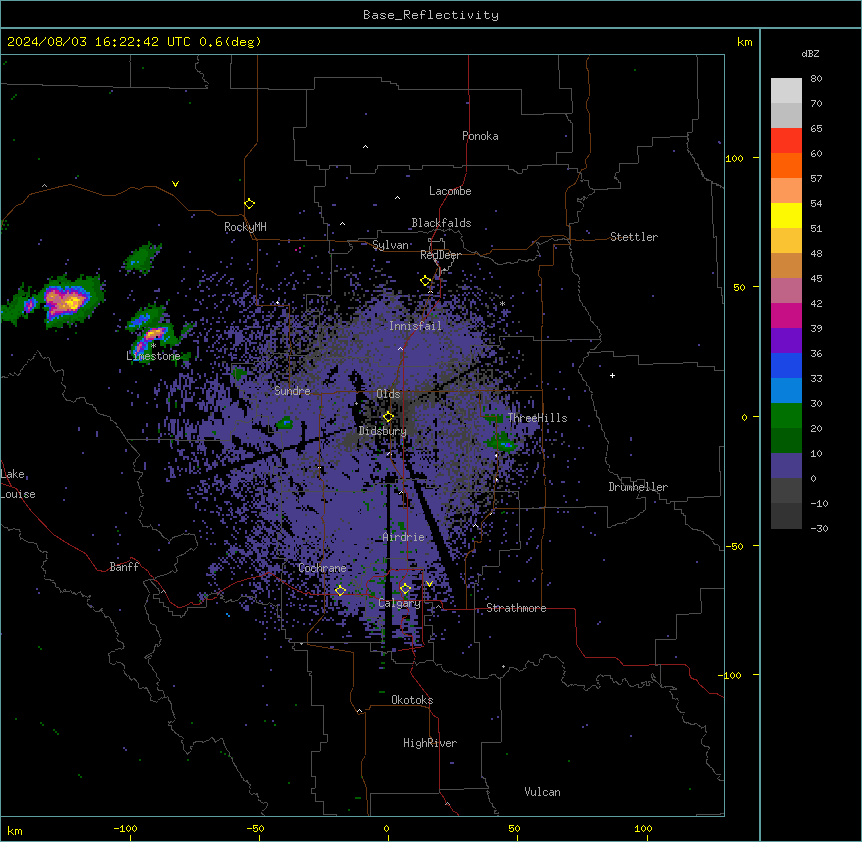Click the Blackfalds city label
862x842 pixels.
[x=441, y=223]
